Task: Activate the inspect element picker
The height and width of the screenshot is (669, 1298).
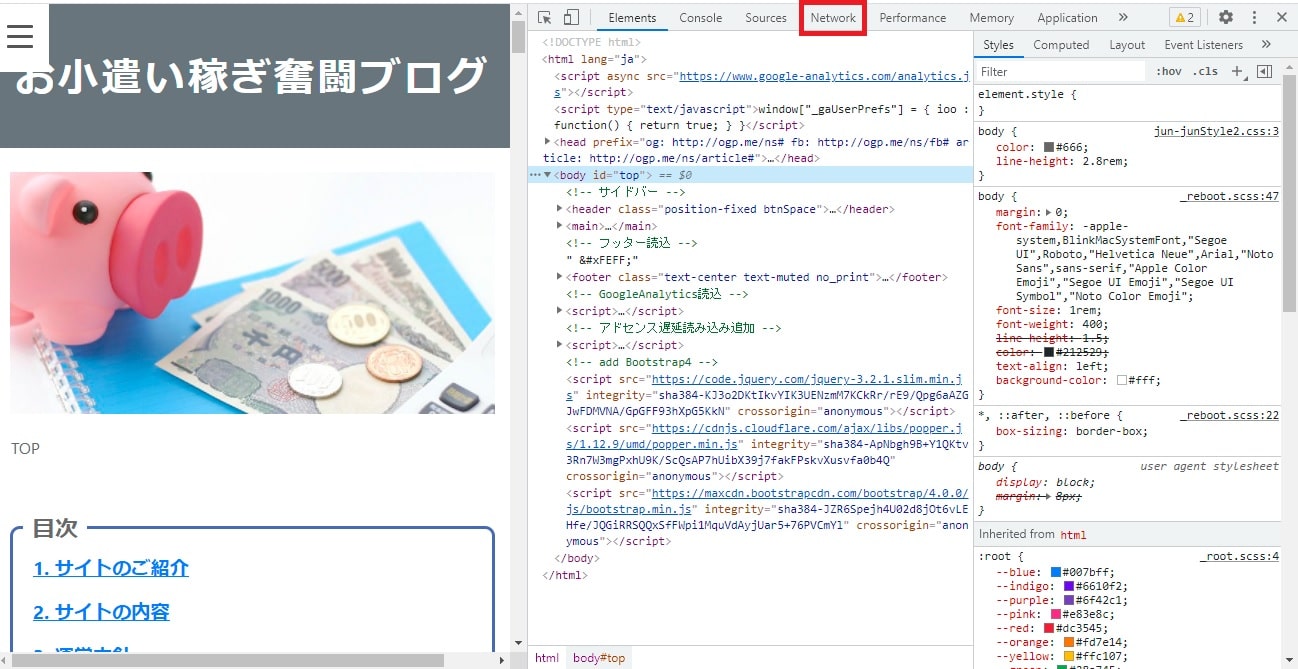Action: (x=544, y=17)
